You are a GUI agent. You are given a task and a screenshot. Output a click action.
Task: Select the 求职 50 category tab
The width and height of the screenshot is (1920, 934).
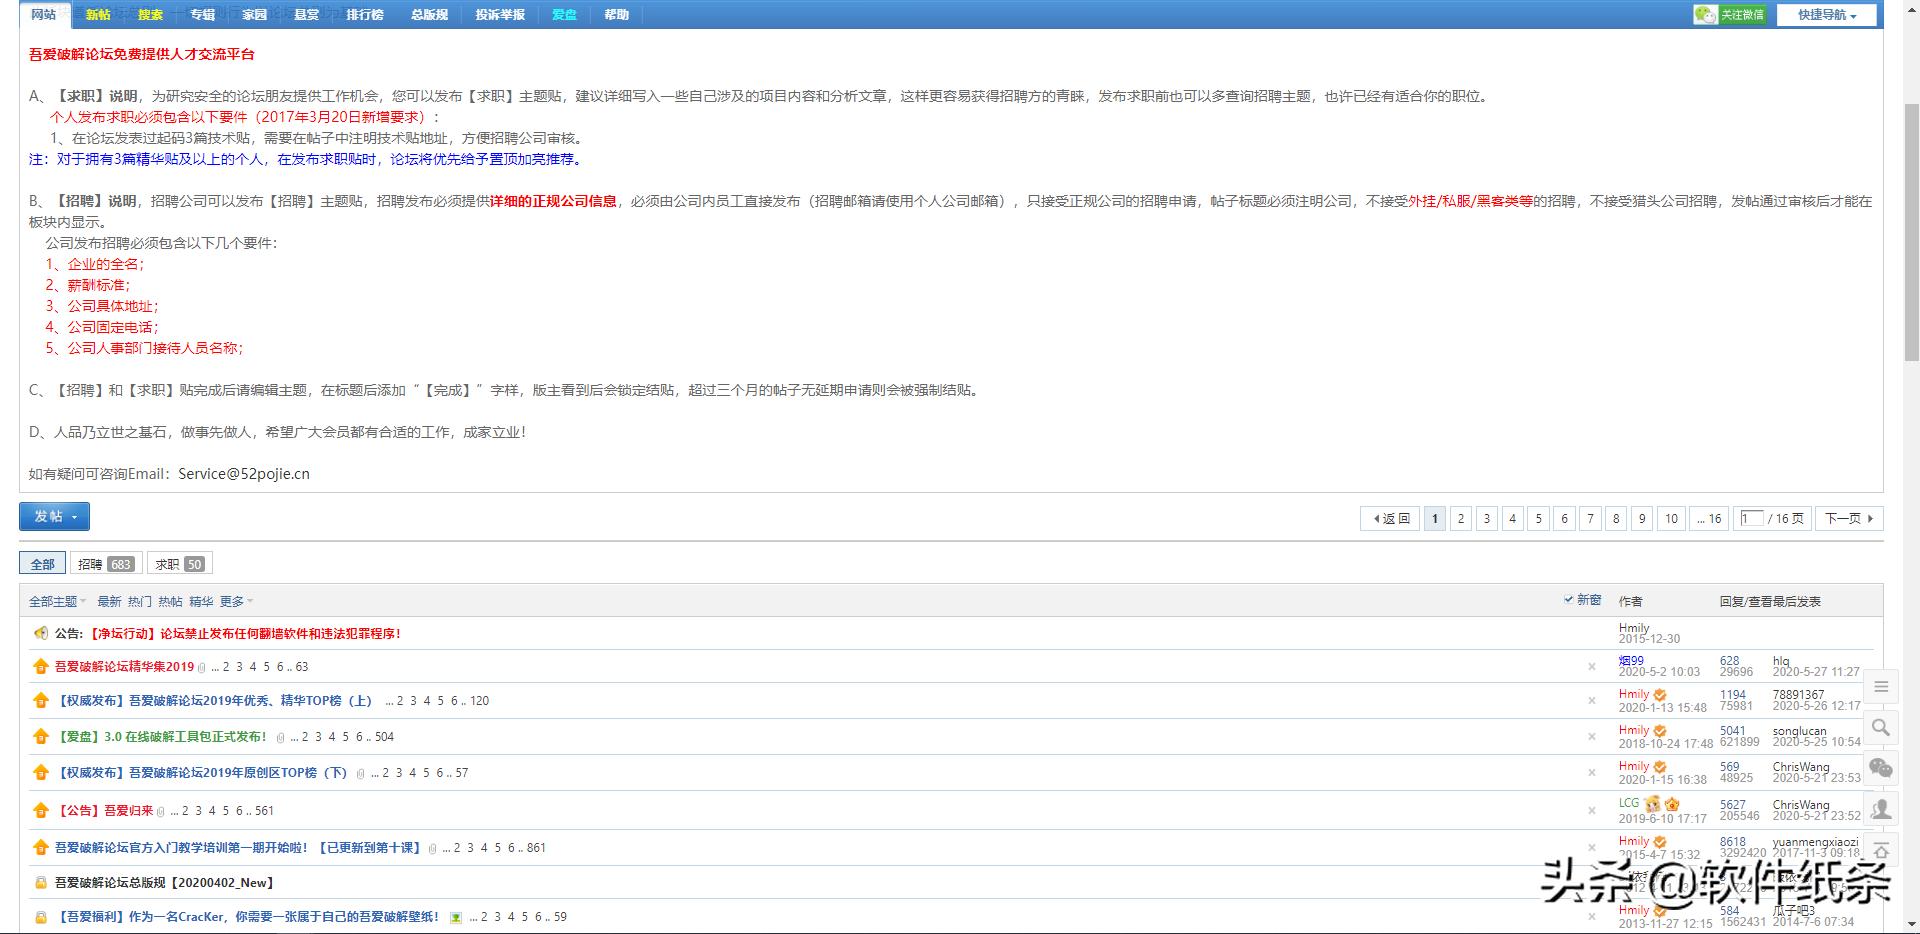tap(180, 564)
